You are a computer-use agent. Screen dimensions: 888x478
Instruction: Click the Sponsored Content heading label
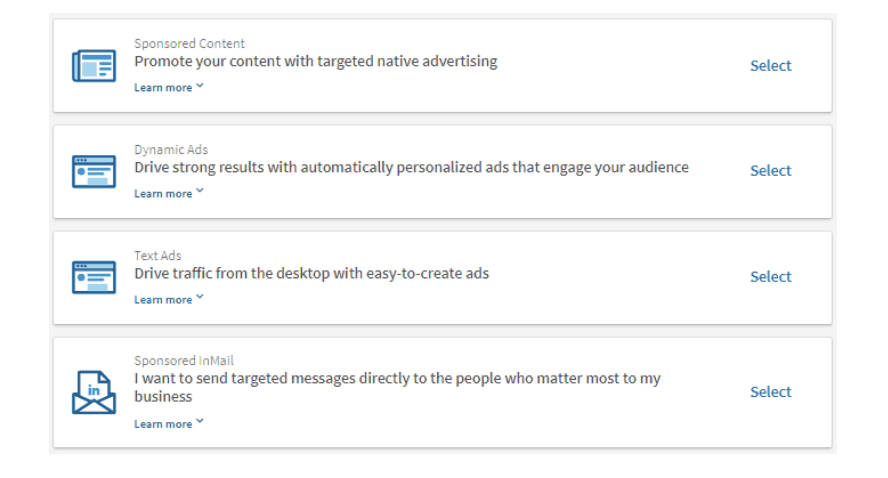pos(189,44)
